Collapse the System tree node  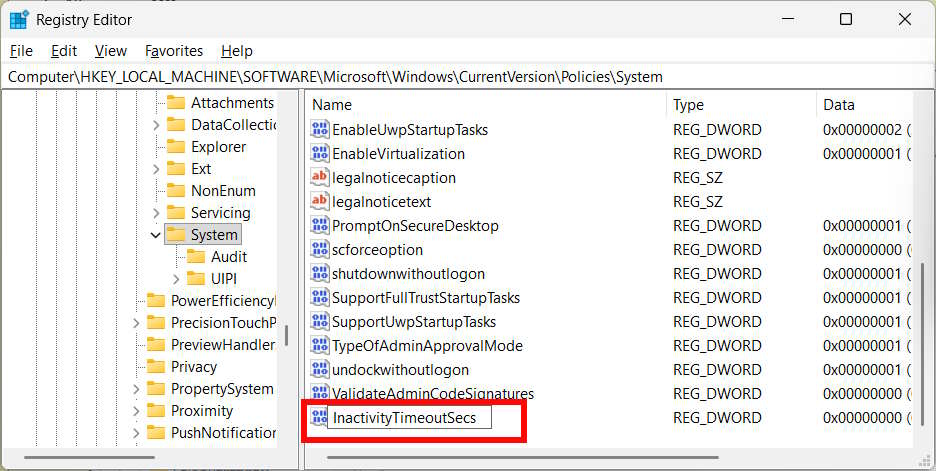pyautogui.click(x=156, y=235)
